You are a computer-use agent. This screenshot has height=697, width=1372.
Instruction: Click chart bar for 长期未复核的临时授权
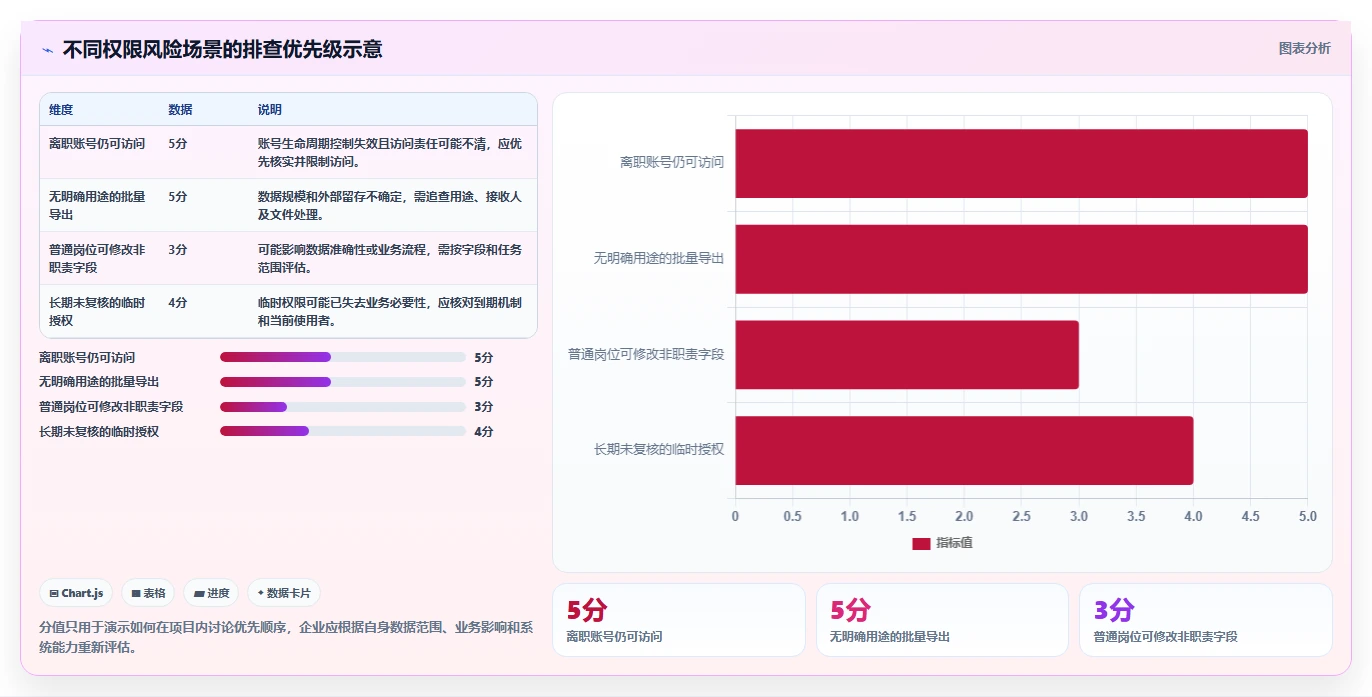click(x=964, y=450)
